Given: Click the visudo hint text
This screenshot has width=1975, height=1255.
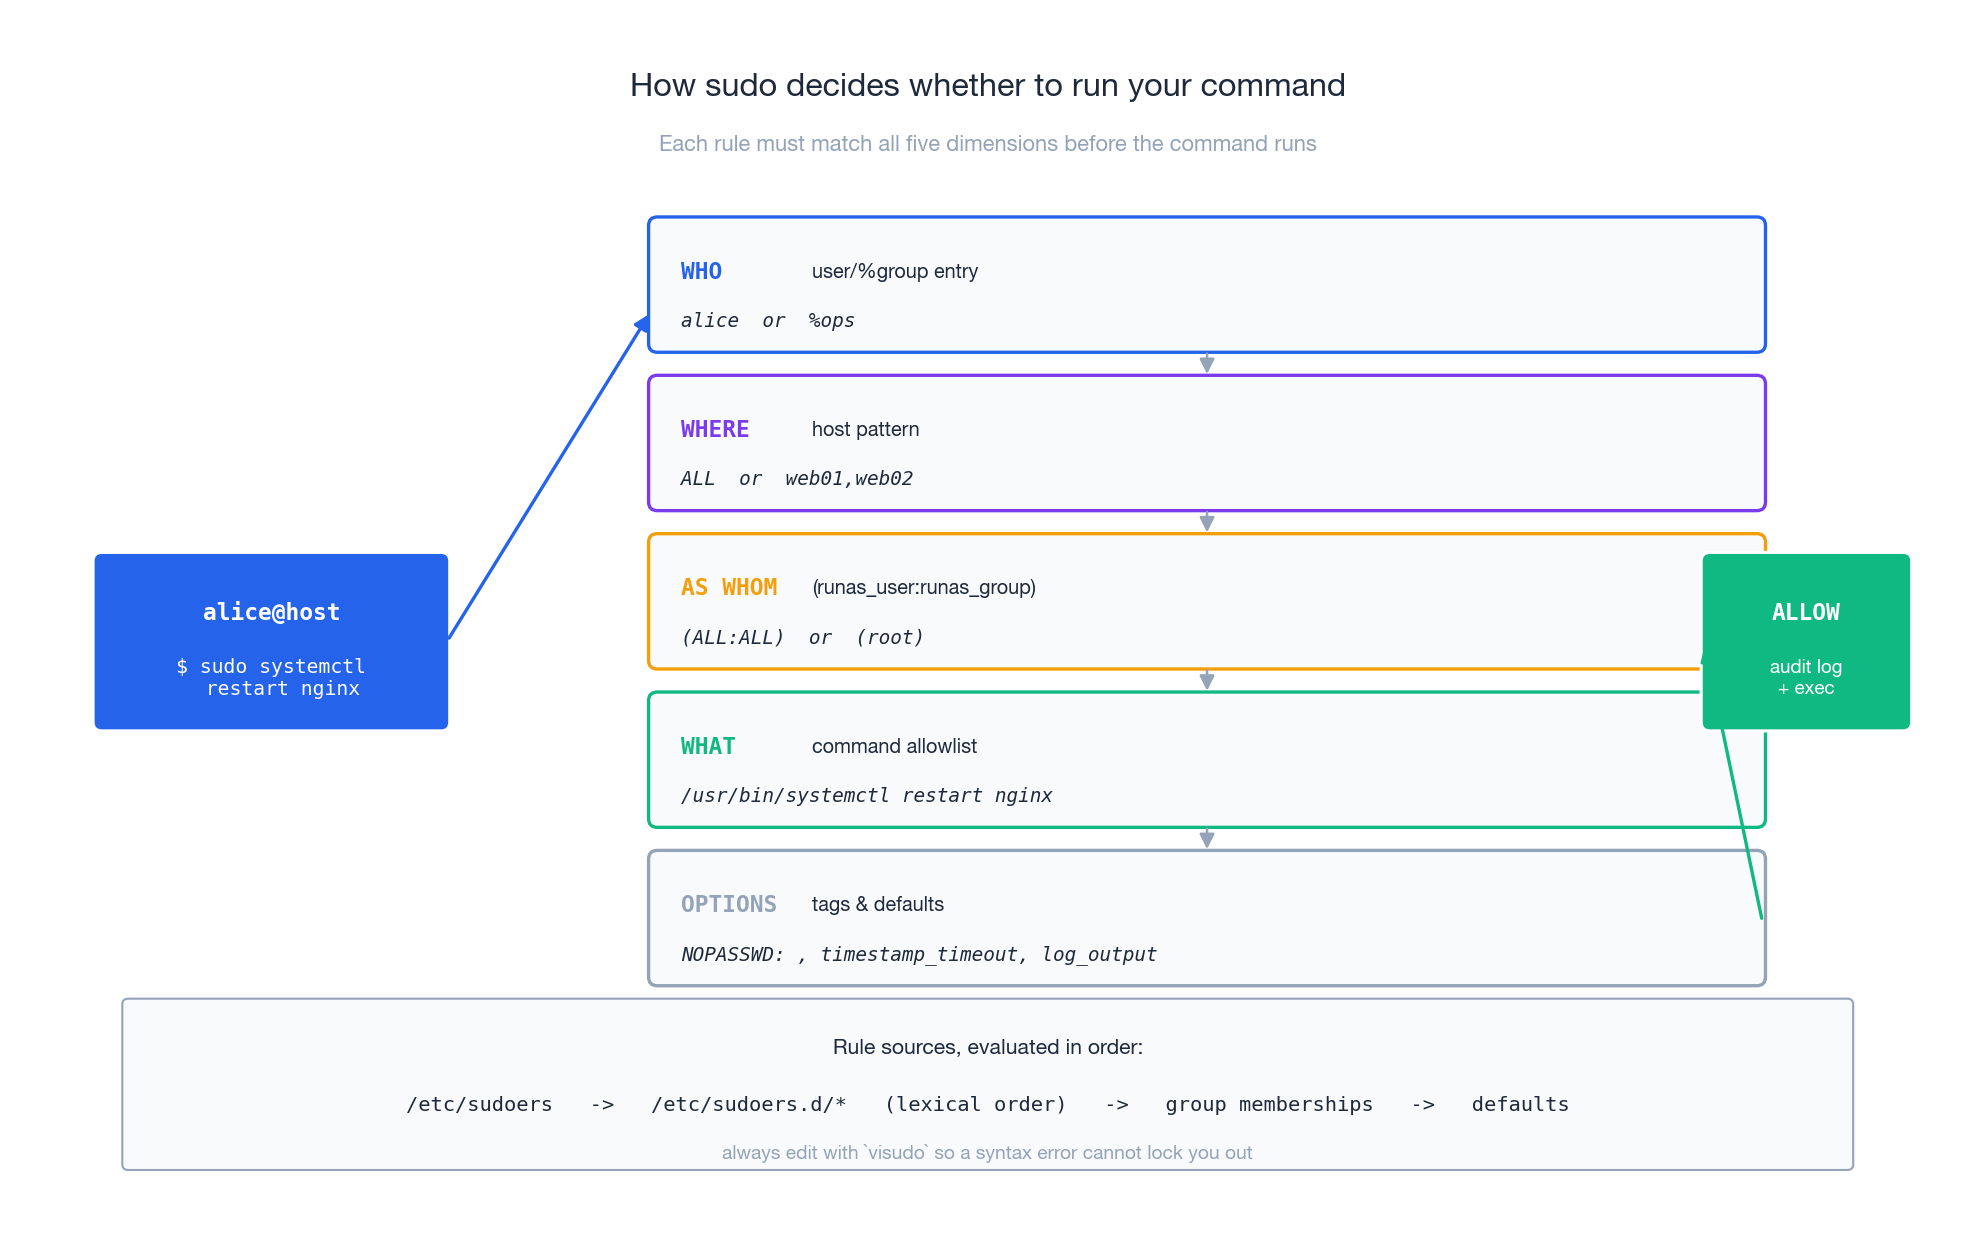Looking at the screenshot, I should (987, 1152).
